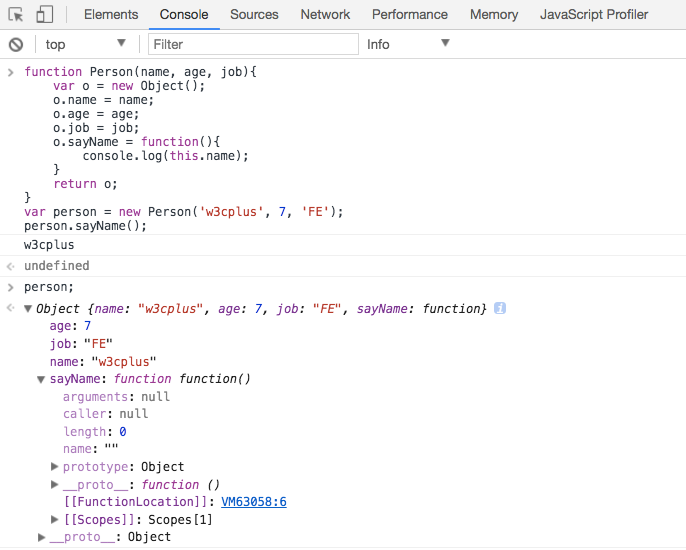Viewport: 686px width, 550px height.
Task: Click the return o; code line
Action: click(85, 184)
